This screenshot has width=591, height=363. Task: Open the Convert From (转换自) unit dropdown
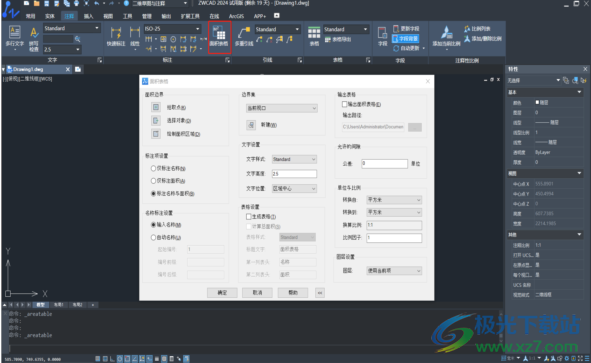[394, 200]
